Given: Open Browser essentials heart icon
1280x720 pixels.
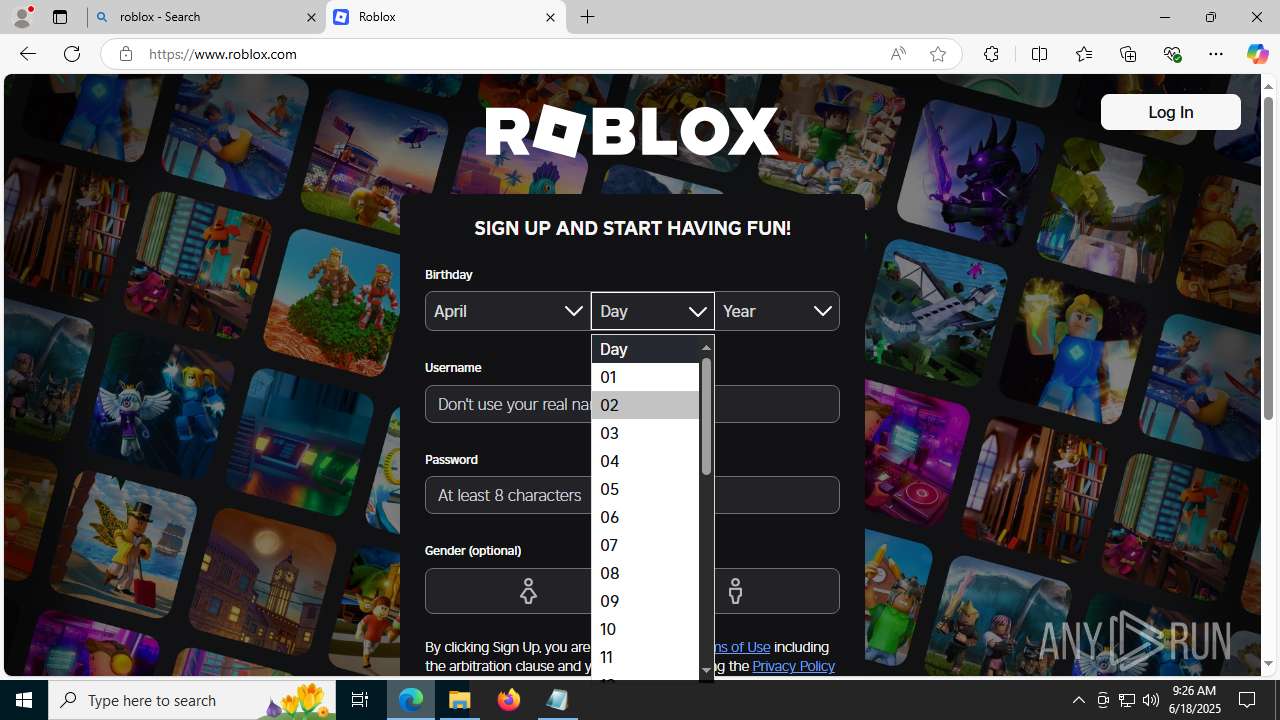Looking at the screenshot, I should 1172,54.
